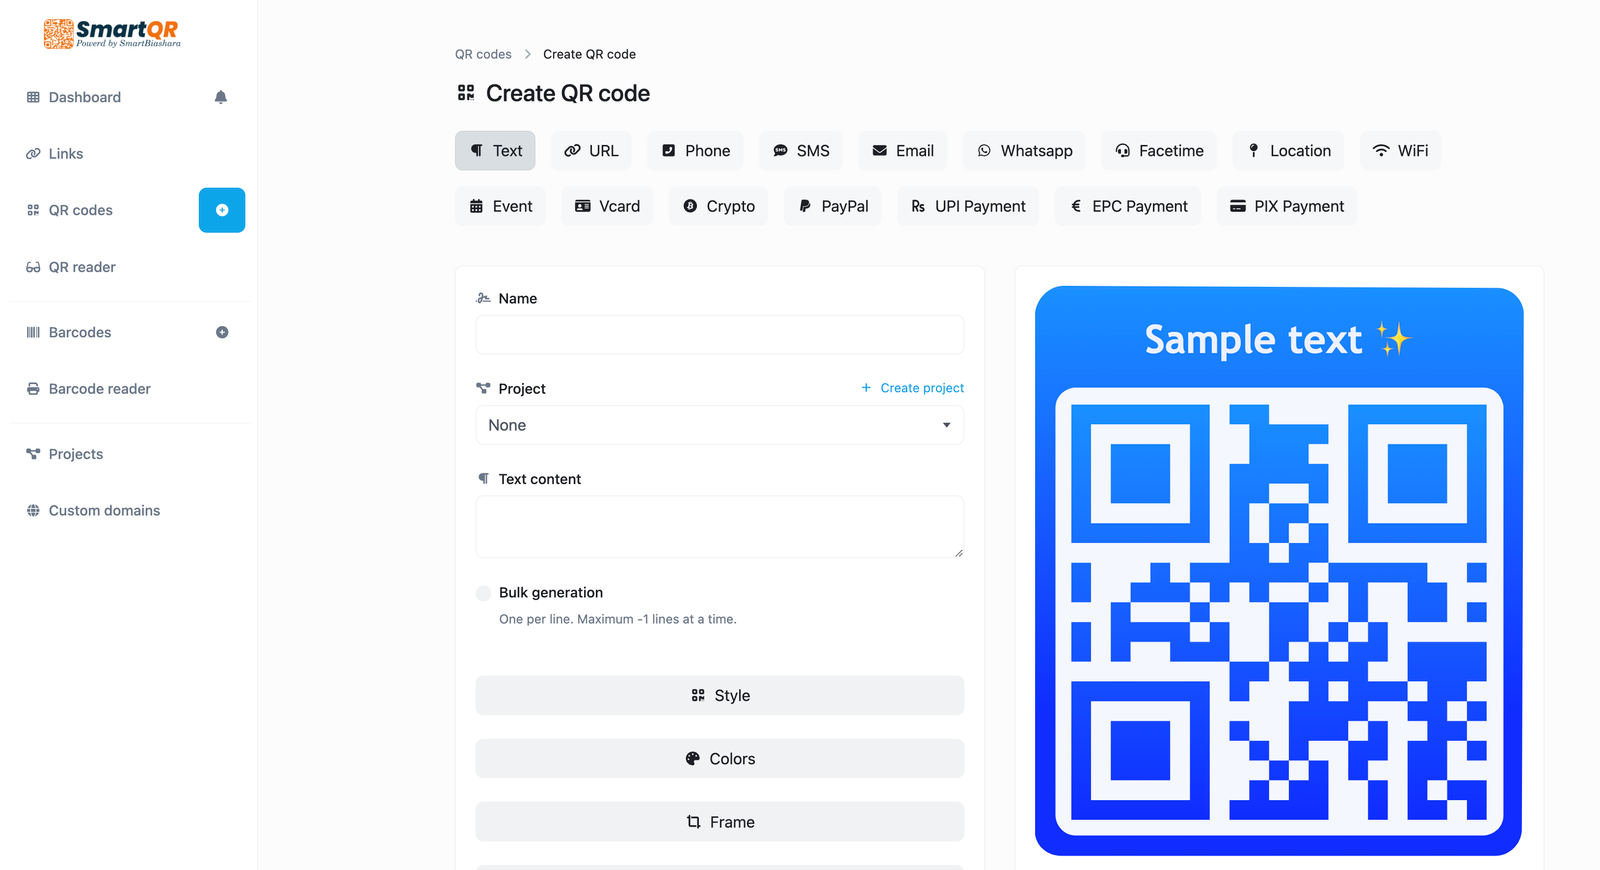The image size is (1600, 870).
Task: Select the PayPal QR type
Action: [833, 206]
